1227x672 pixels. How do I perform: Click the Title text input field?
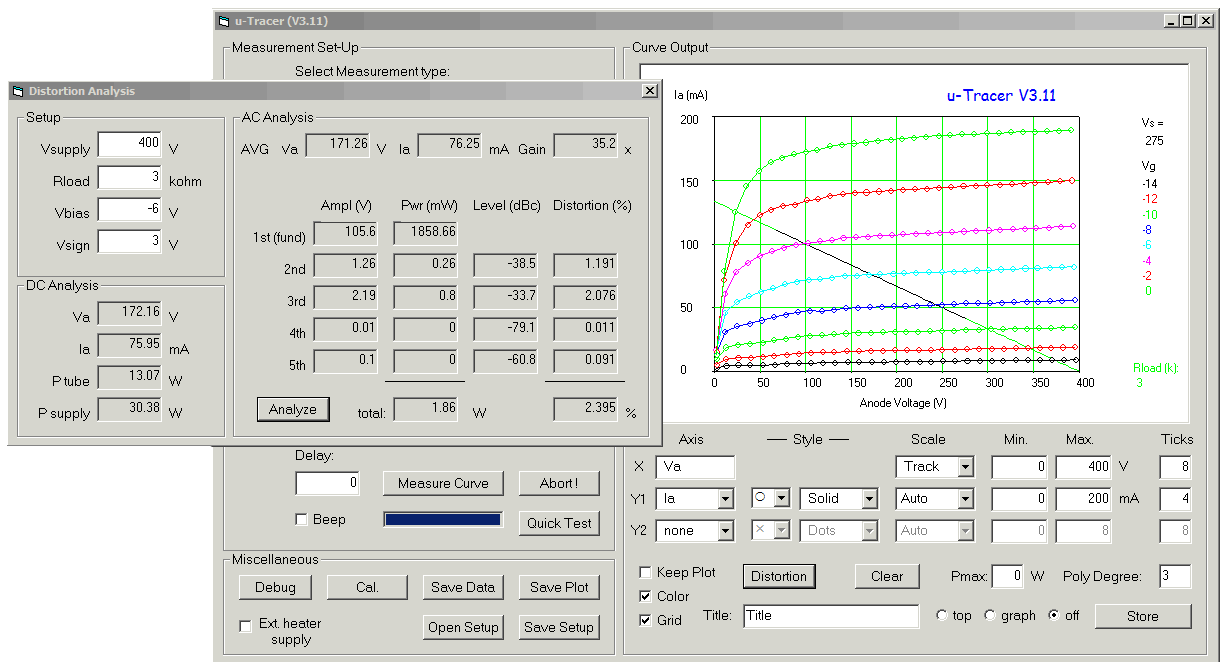click(x=830, y=616)
